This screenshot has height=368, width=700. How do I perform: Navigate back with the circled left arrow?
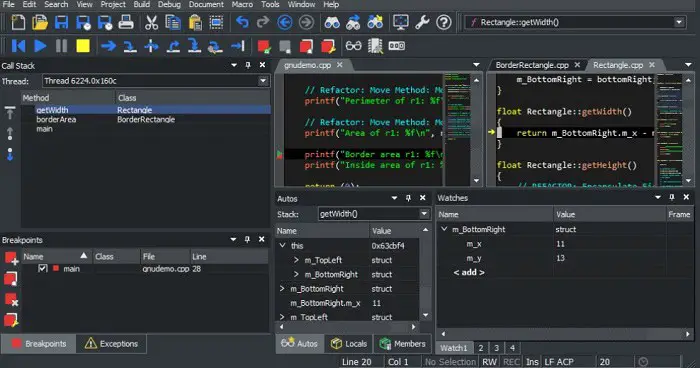click(x=285, y=22)
